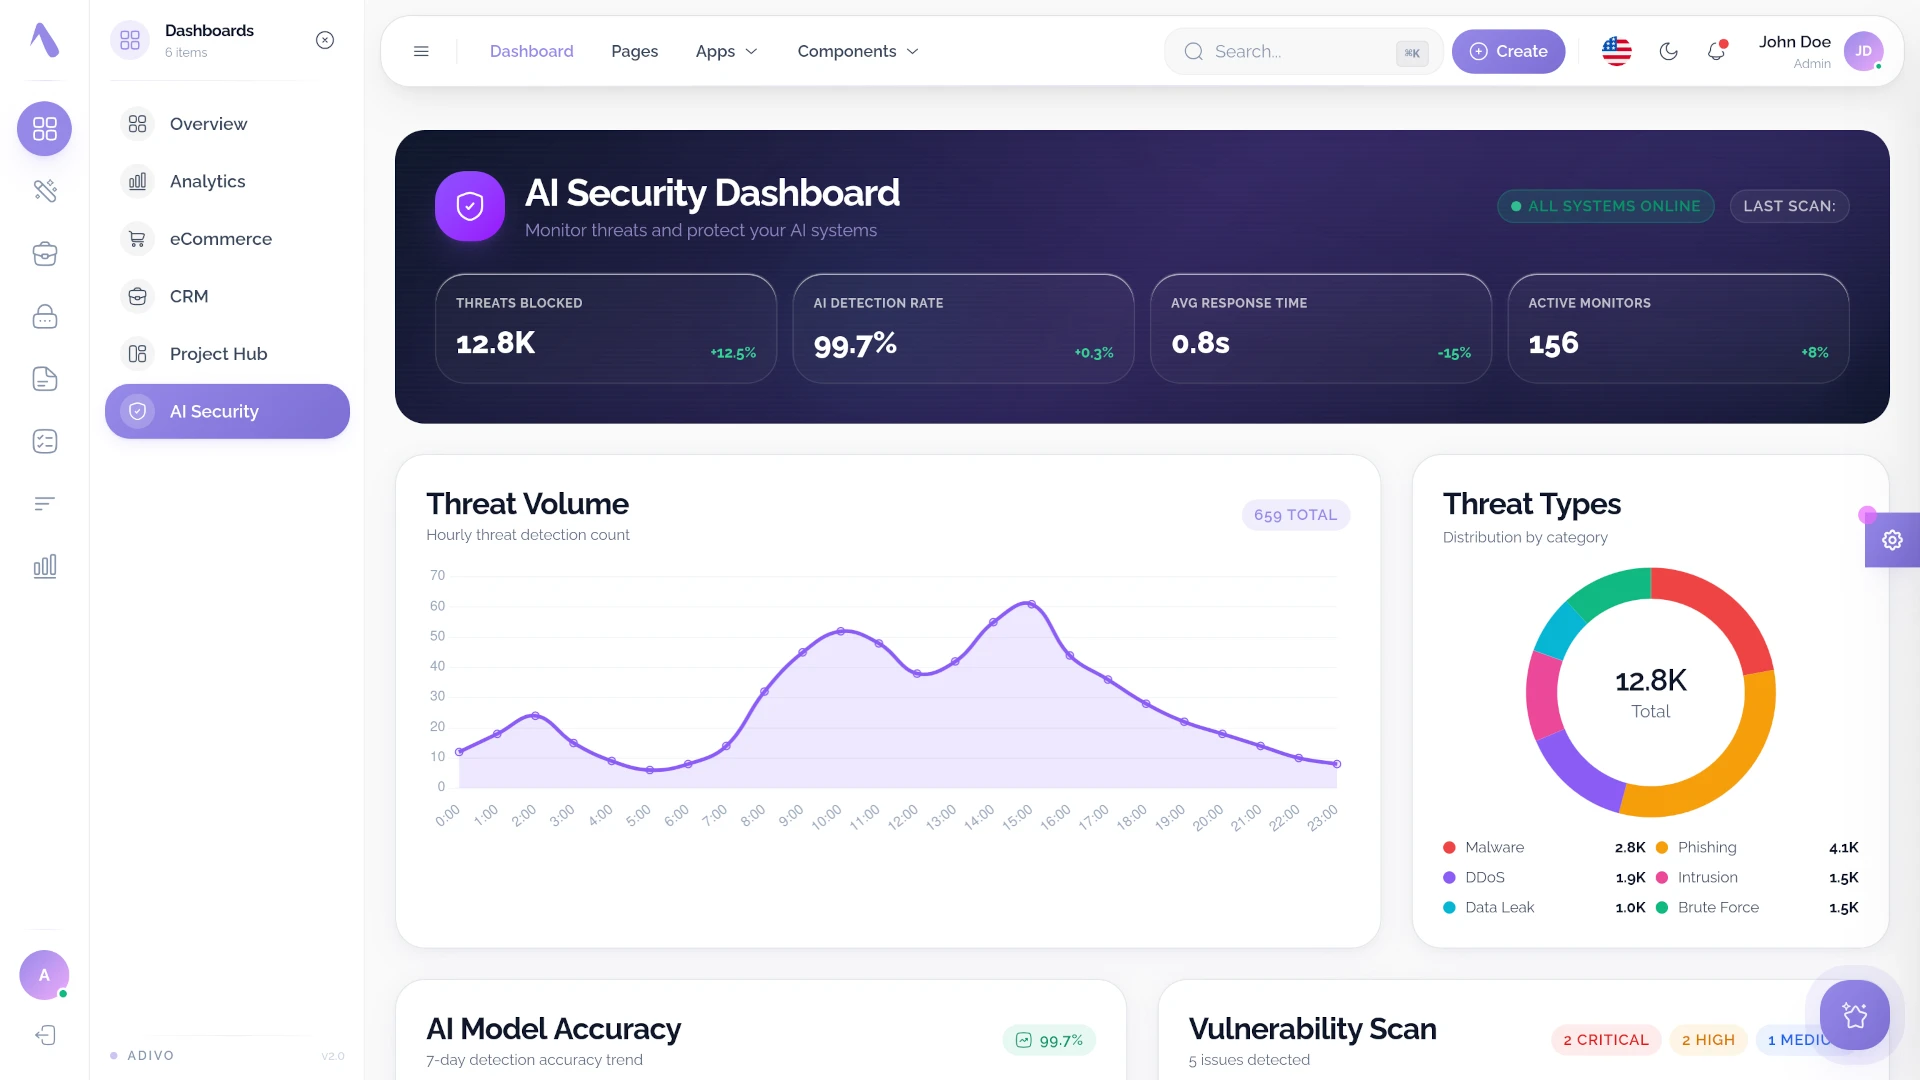Click Malware red legend swatch
The image size is (1920, 1080).
pos(1449,847)
